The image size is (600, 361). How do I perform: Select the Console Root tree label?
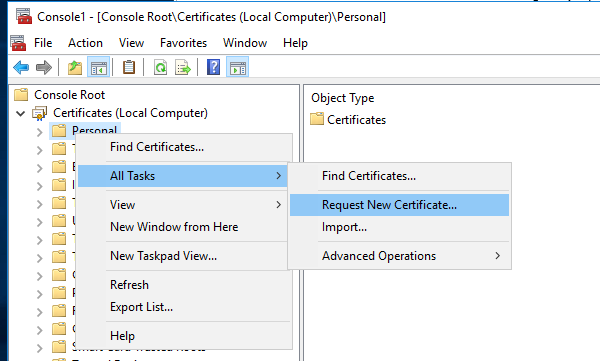(x=69, y=95)
